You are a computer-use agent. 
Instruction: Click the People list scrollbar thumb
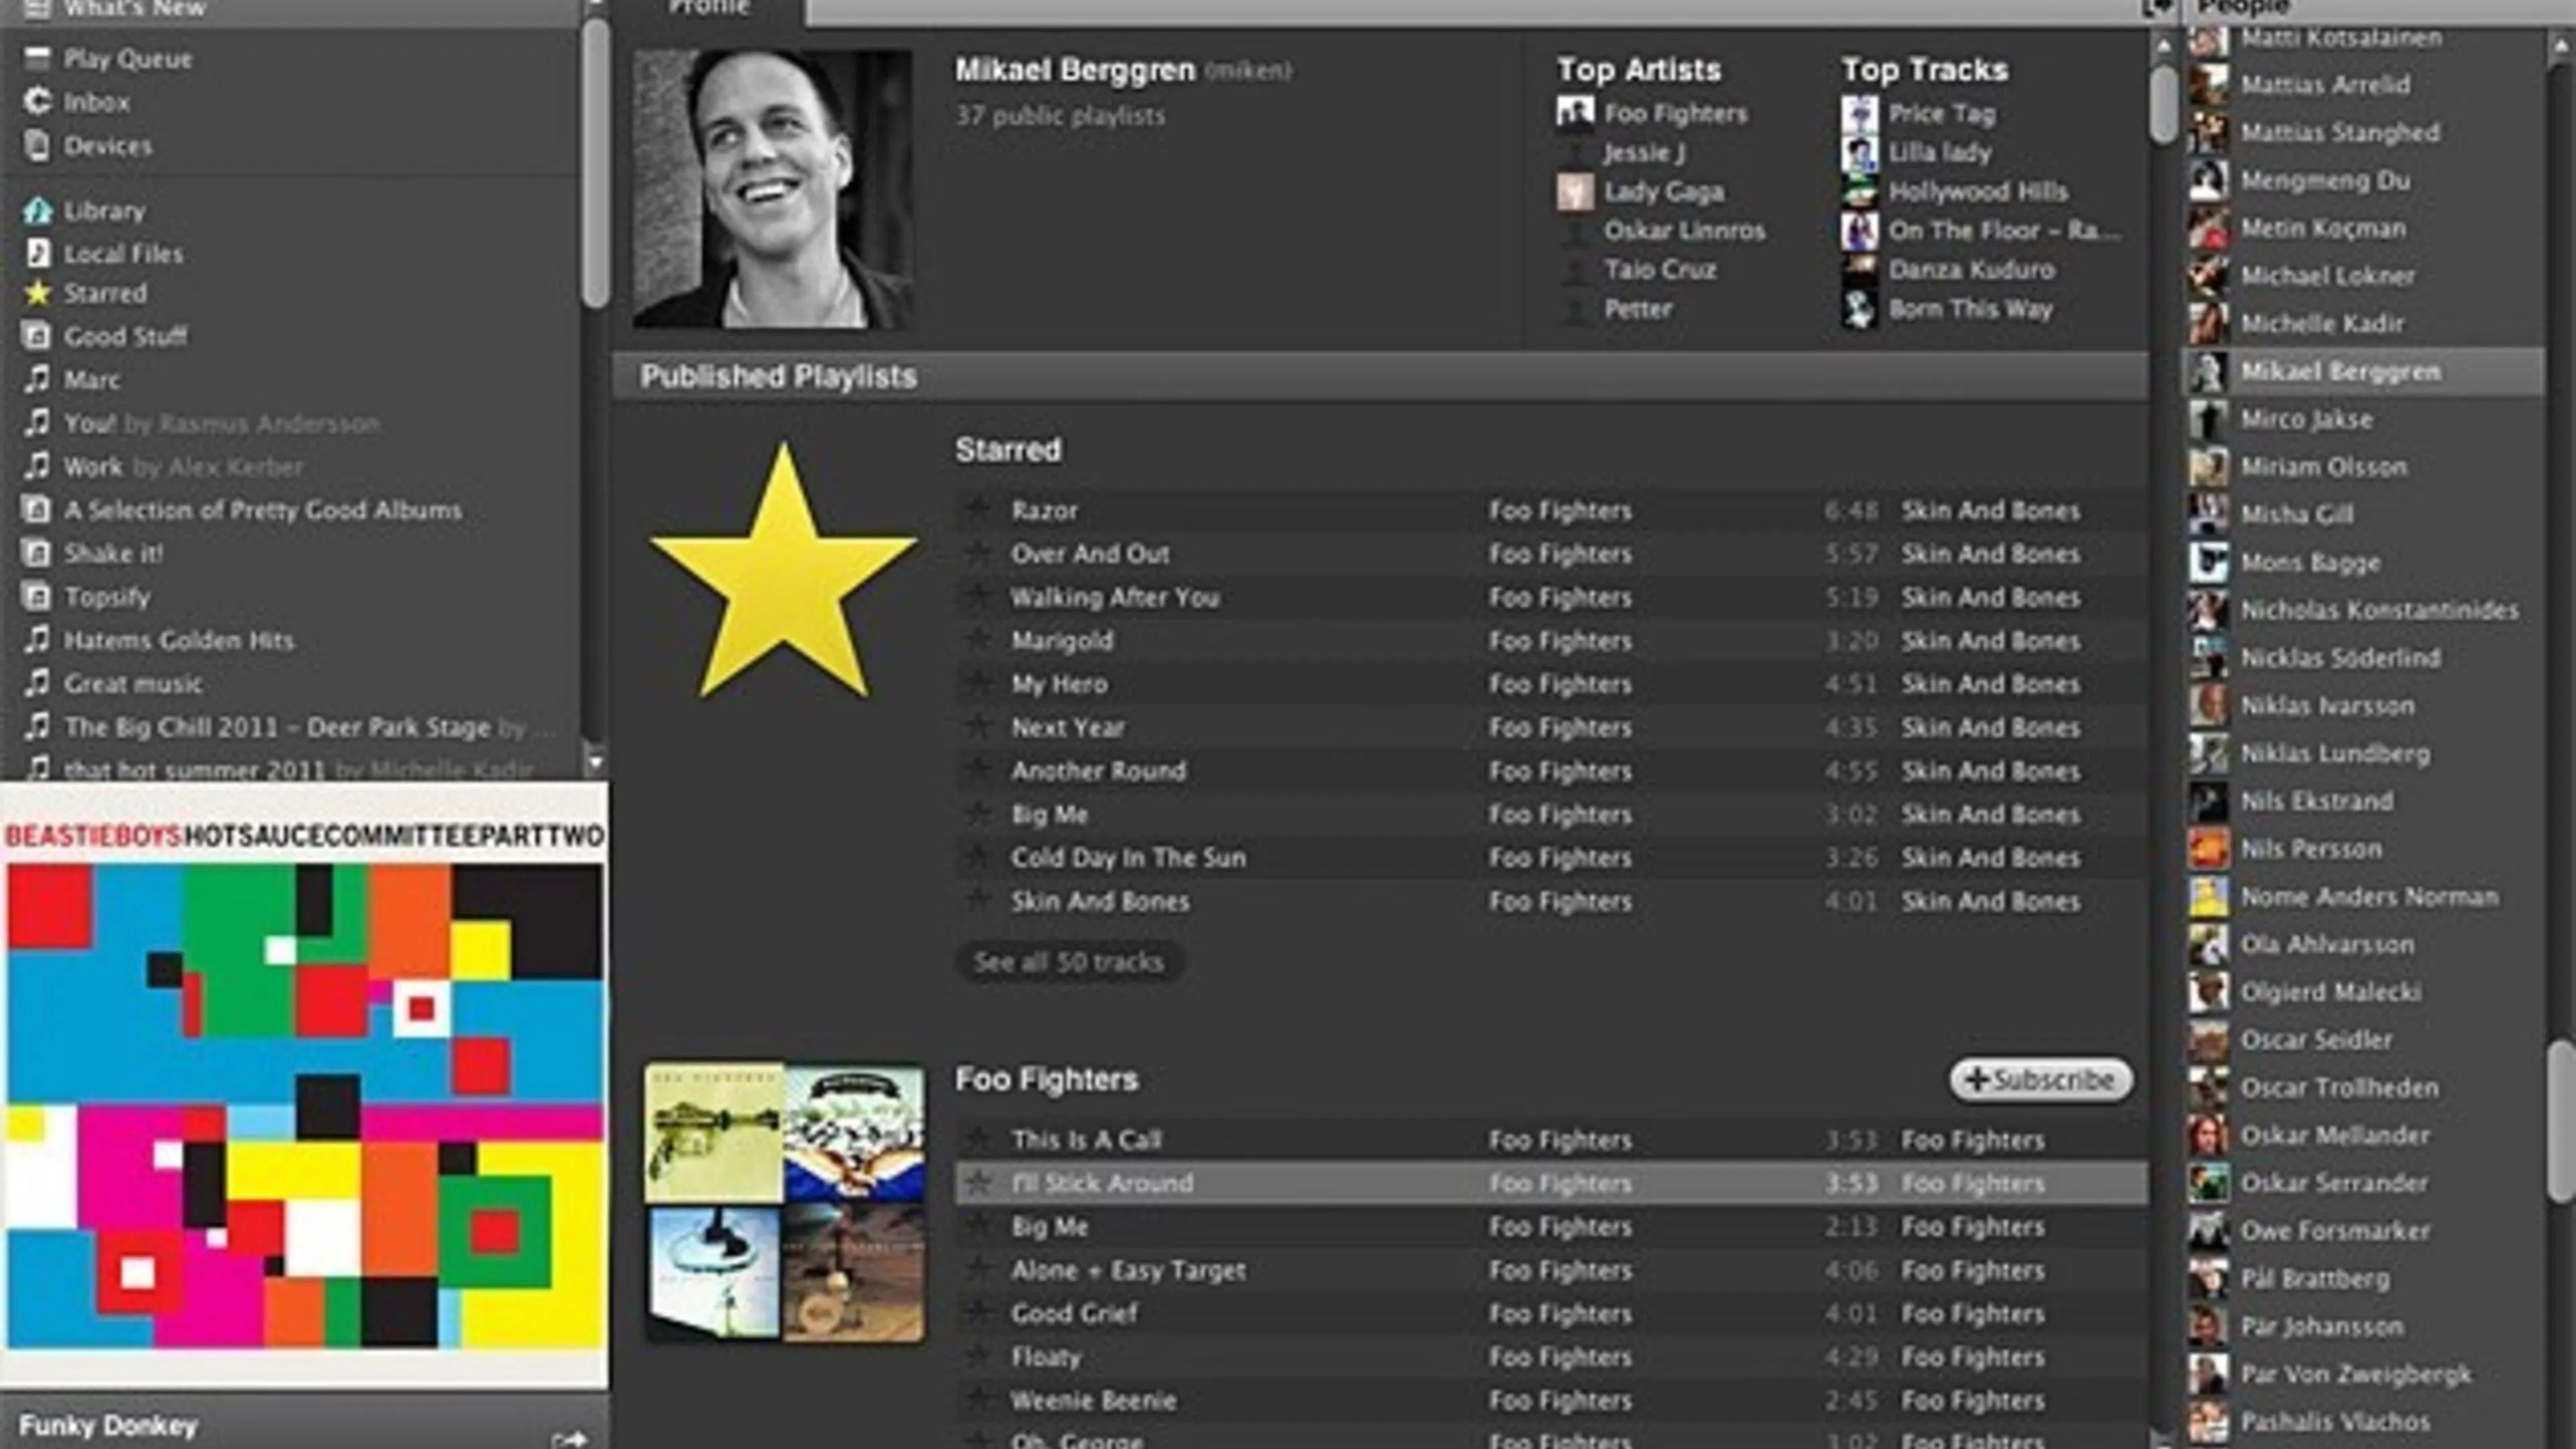(2562, 1121)
